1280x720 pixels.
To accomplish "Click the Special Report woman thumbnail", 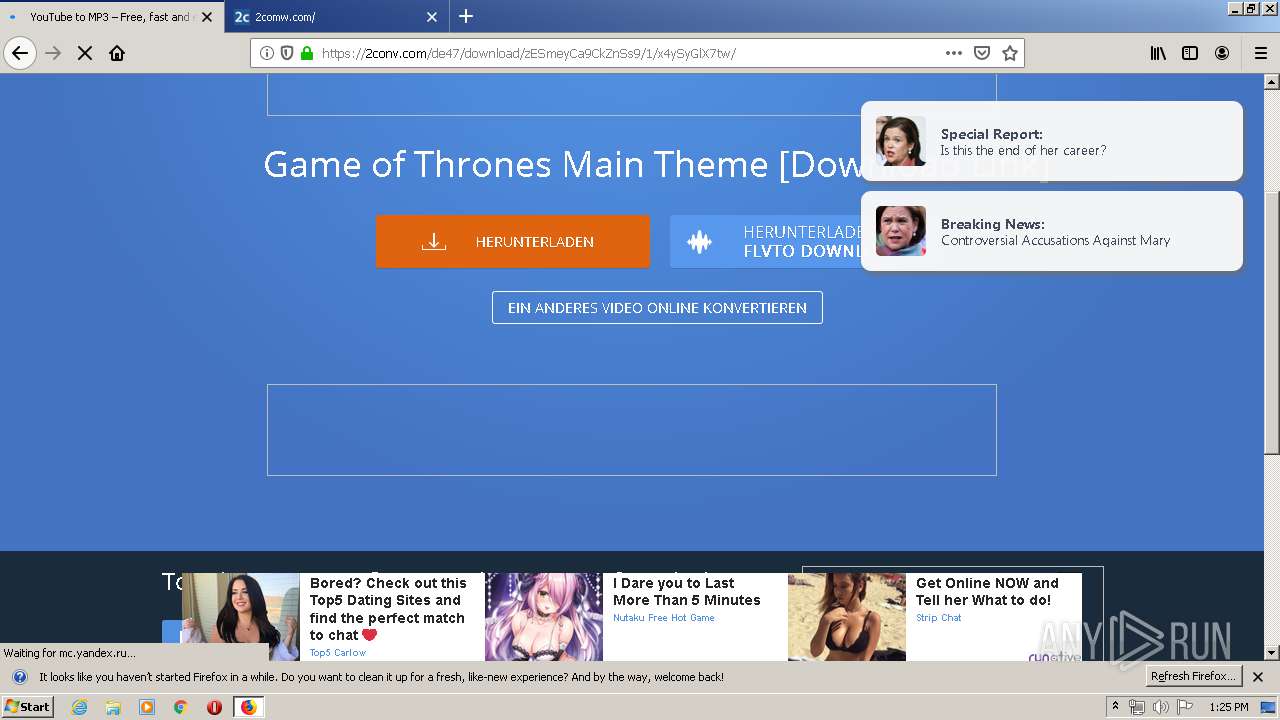I will coord(901,141).
